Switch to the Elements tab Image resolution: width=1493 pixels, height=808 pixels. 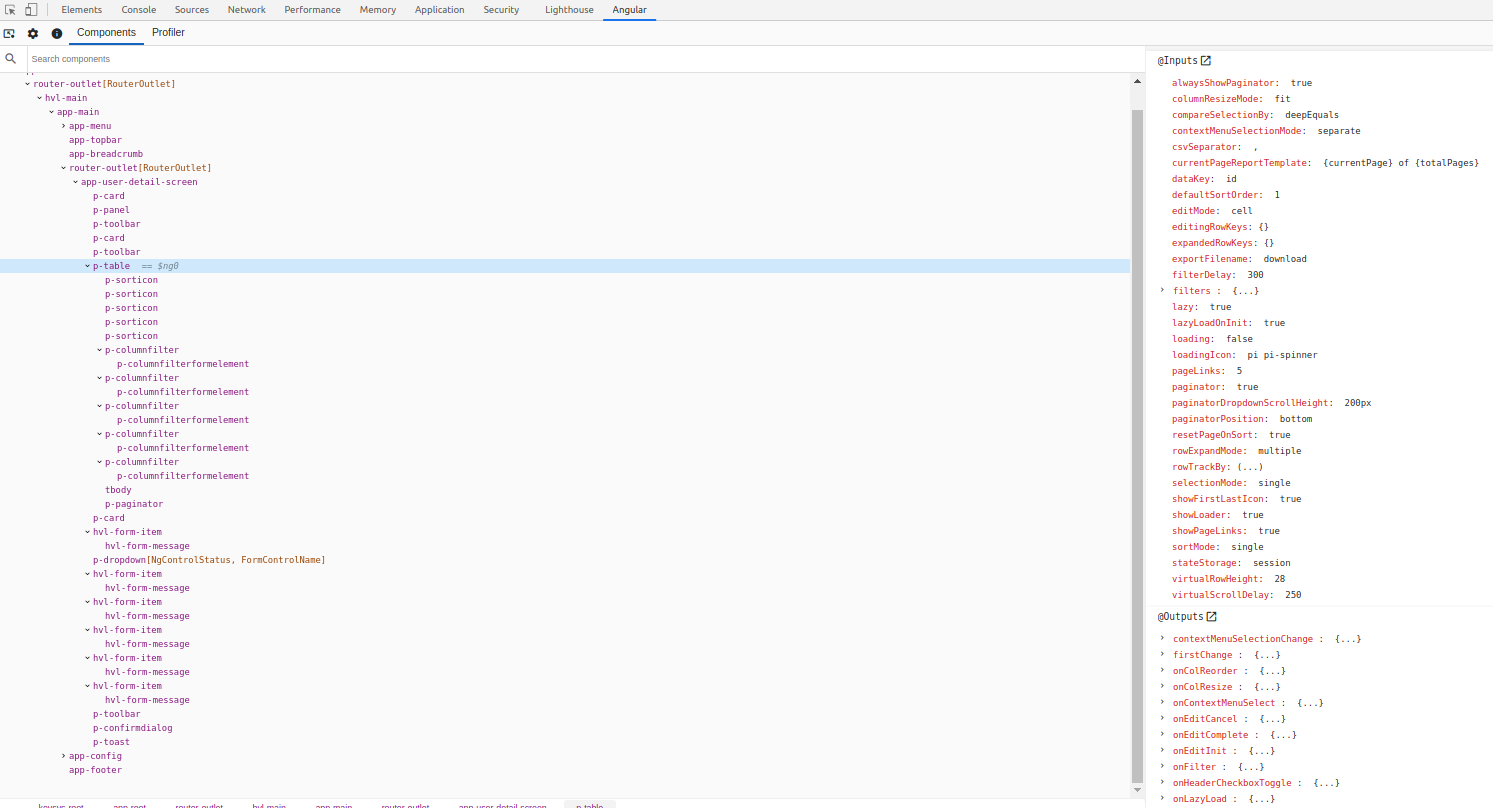[x=81, y=10]
